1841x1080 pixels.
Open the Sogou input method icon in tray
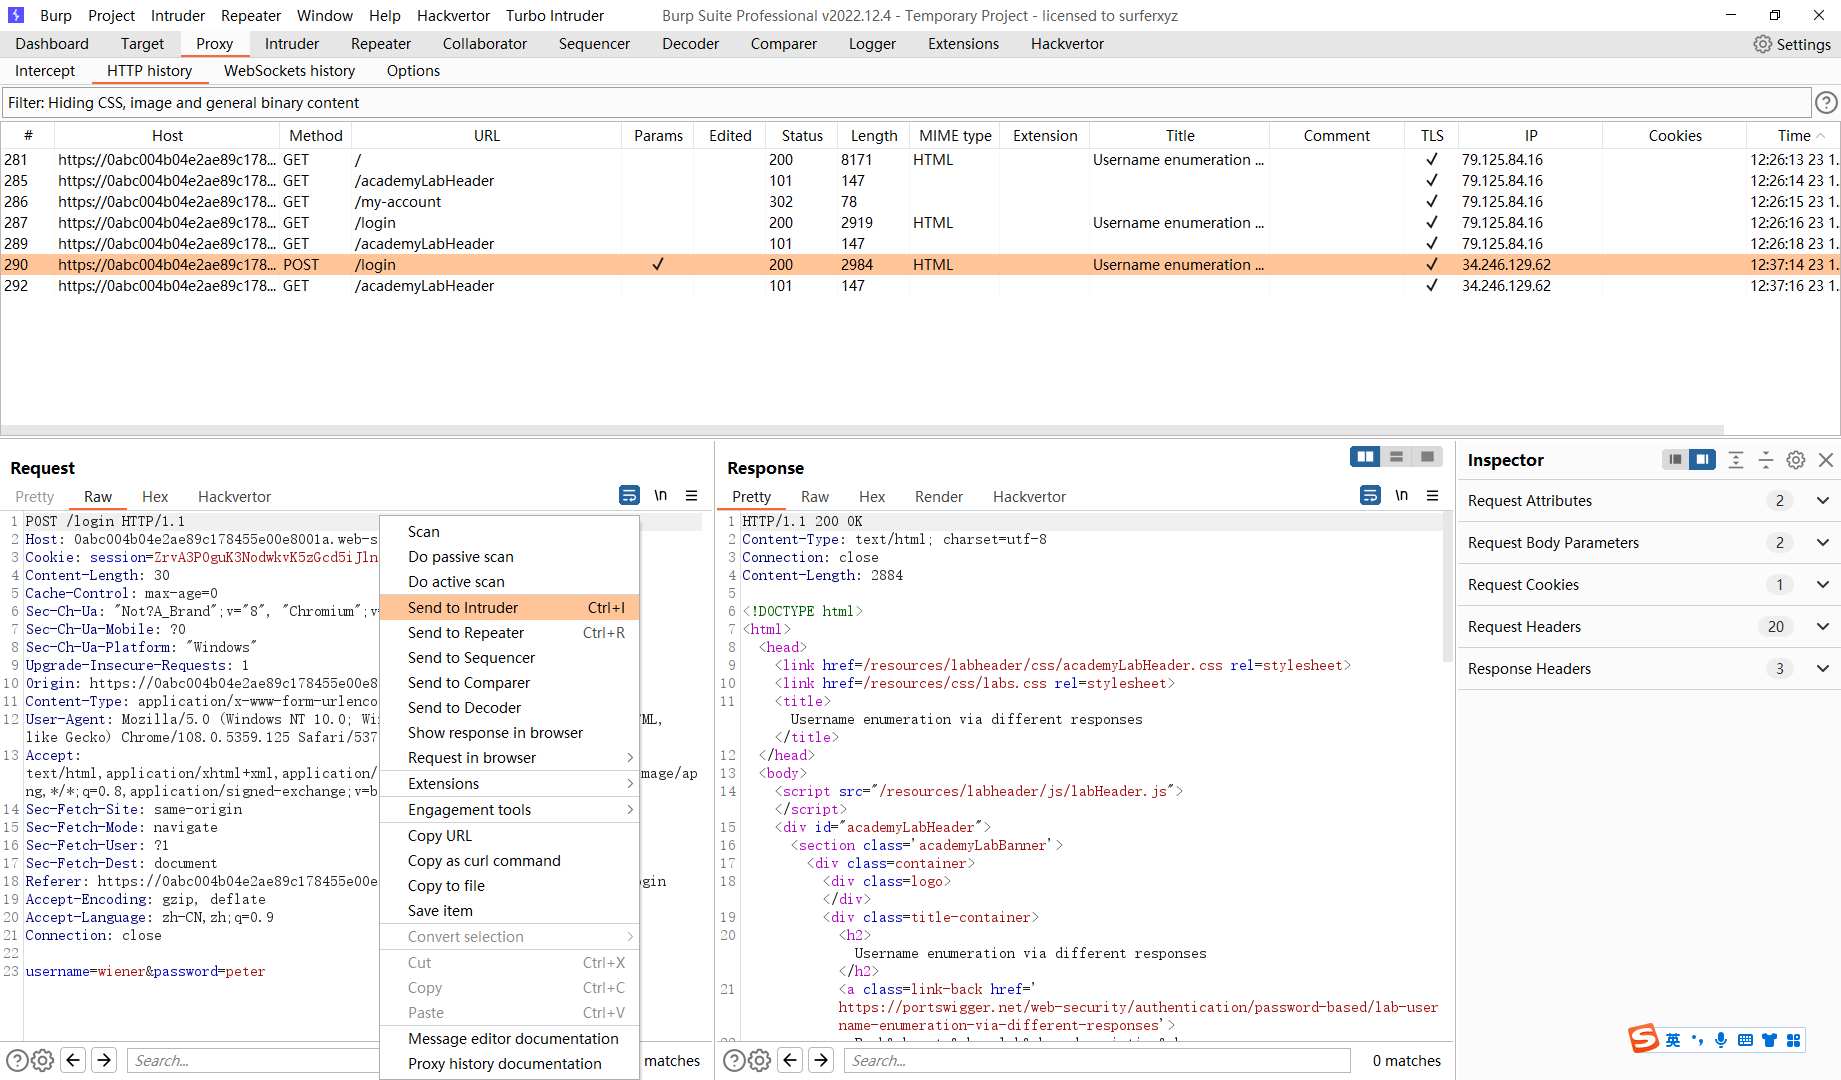coord(1643,1040)
